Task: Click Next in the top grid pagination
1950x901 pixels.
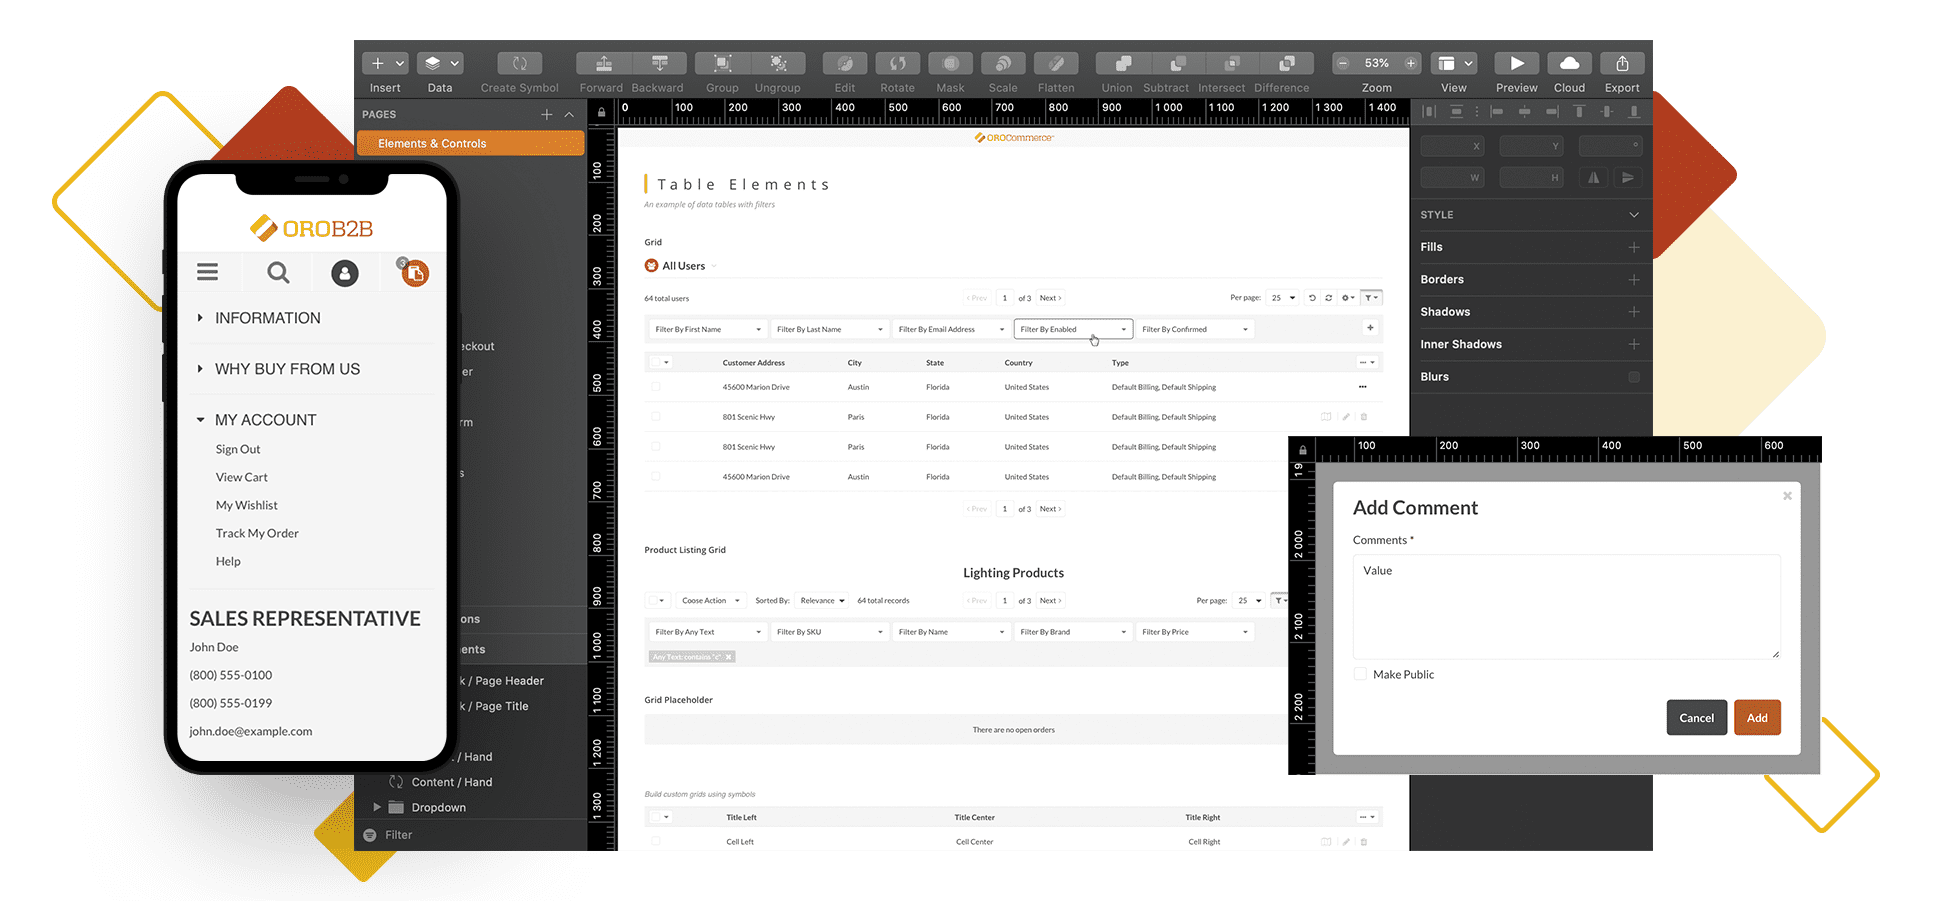Action: [x=1050, y=298]
